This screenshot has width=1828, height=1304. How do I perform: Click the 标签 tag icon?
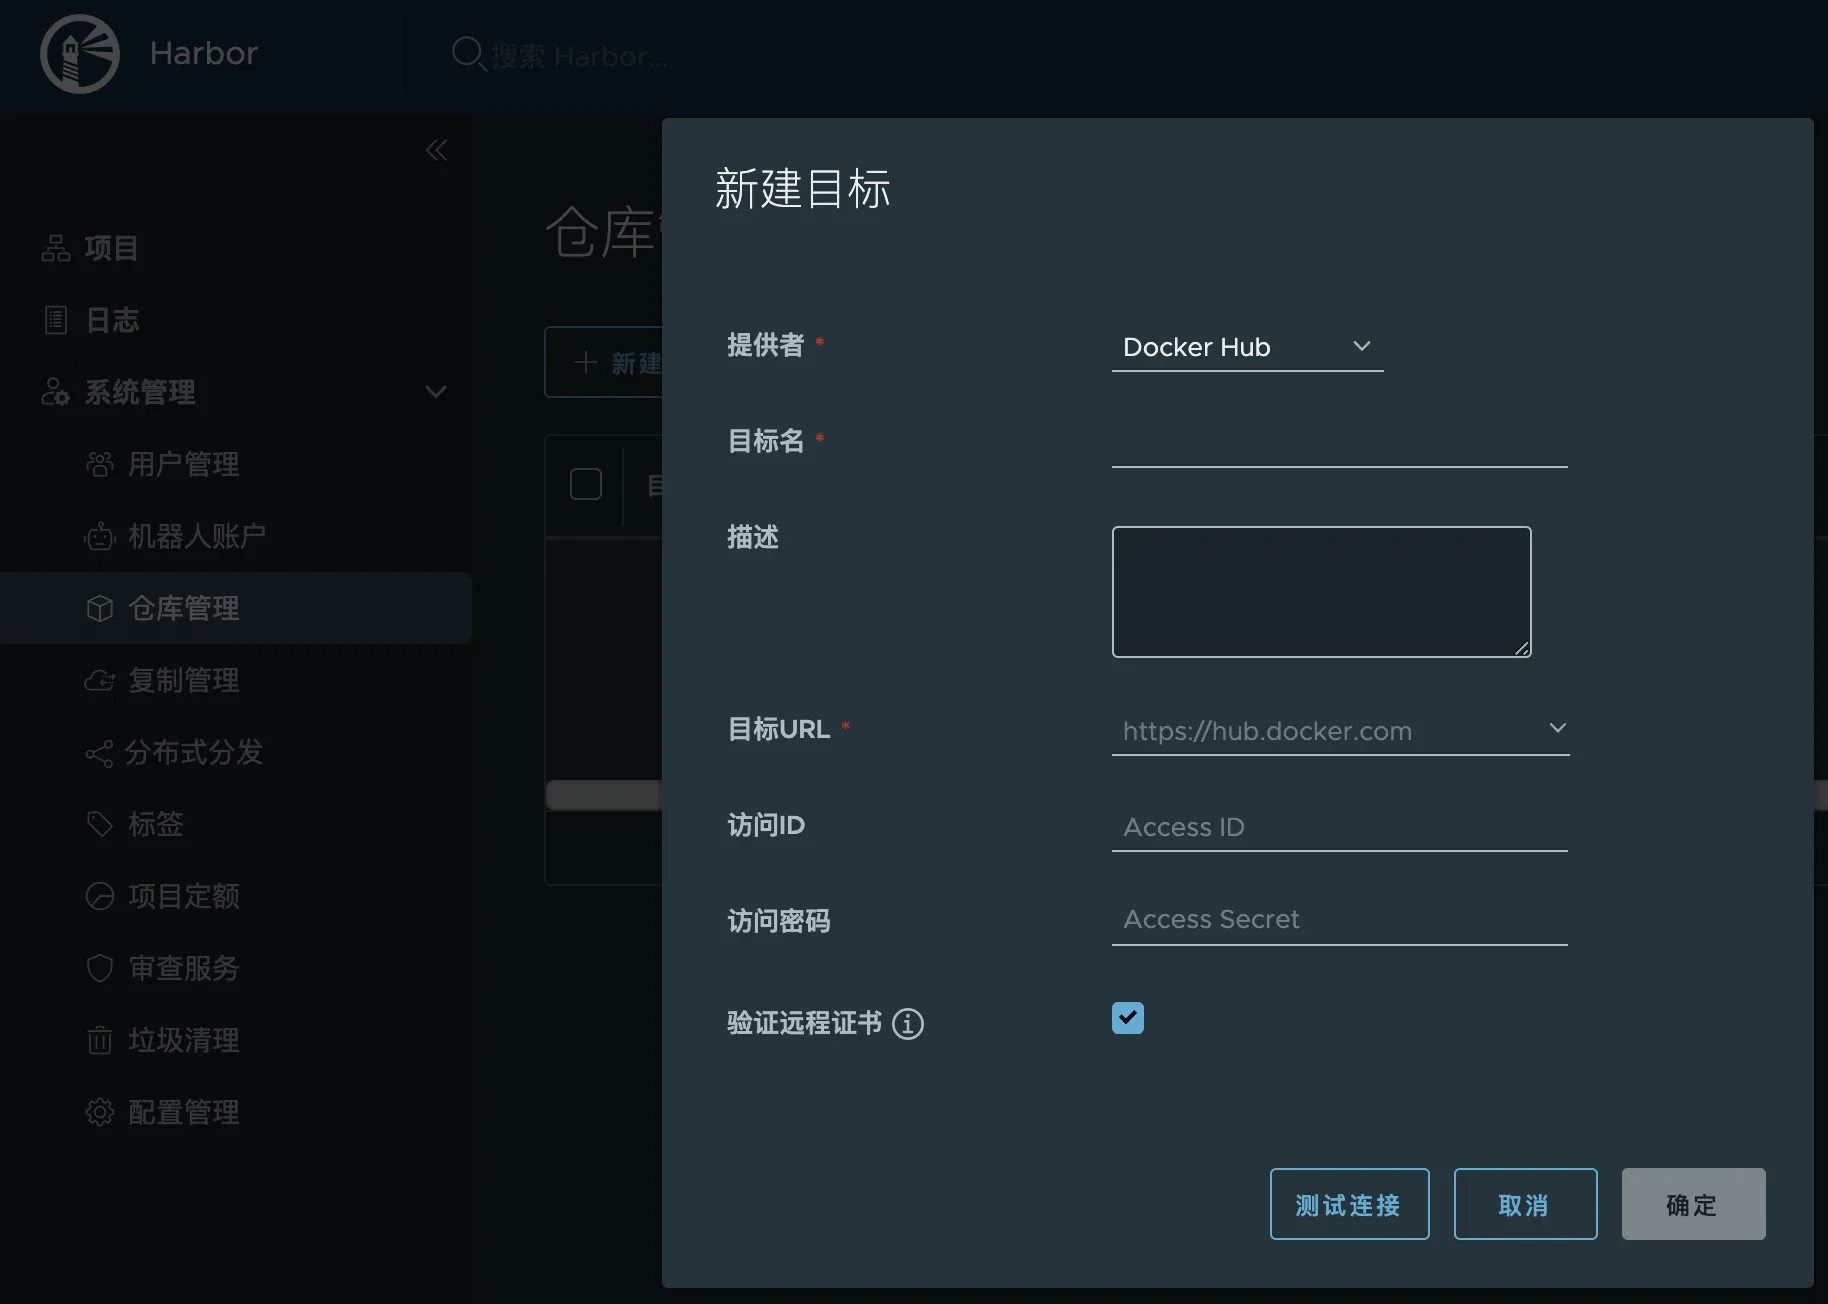[x=100, y=824]
